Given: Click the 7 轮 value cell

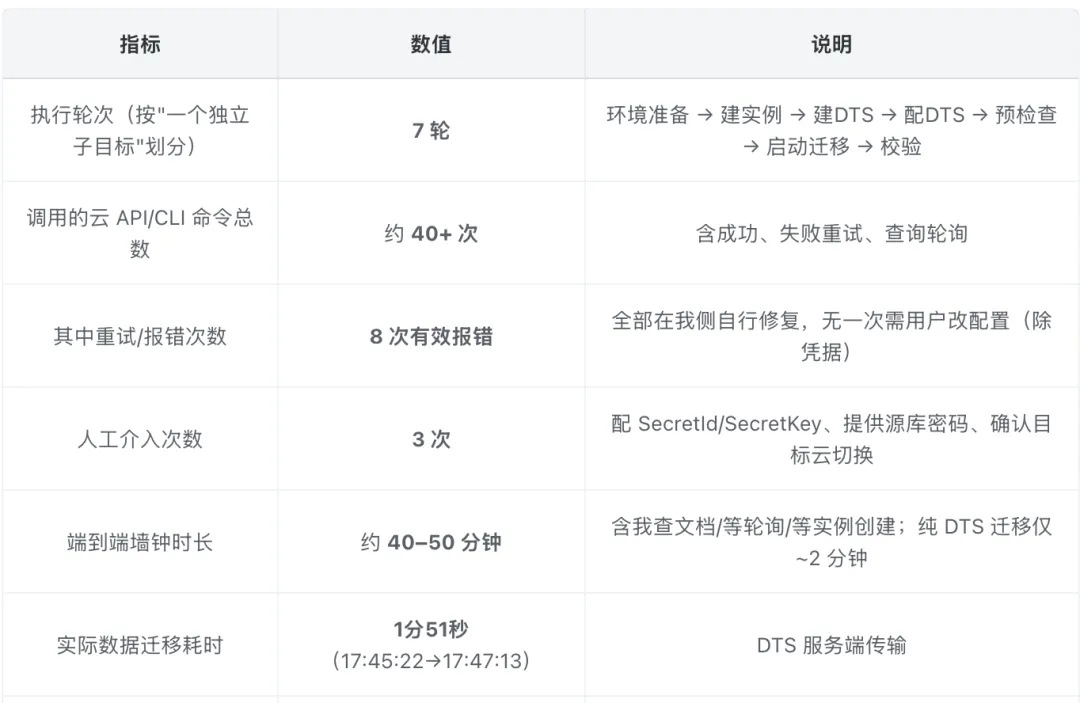Looking at the screenshot, I should tap(431, 130).
